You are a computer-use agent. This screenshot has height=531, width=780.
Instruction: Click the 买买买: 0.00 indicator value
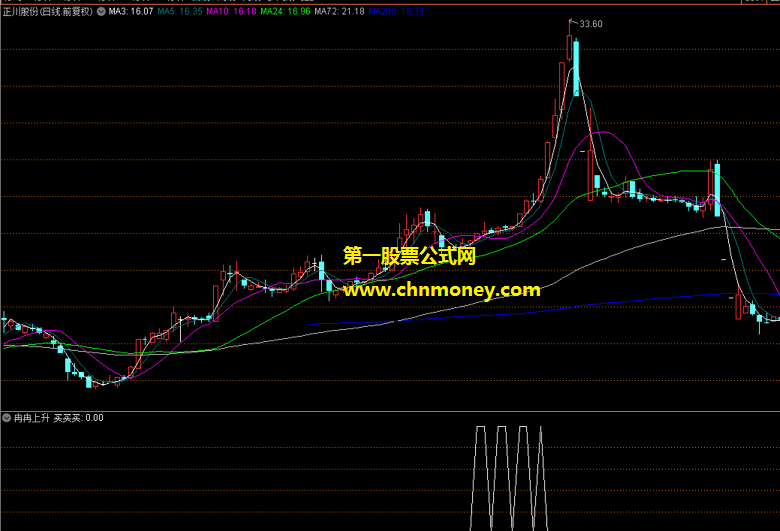79,418
